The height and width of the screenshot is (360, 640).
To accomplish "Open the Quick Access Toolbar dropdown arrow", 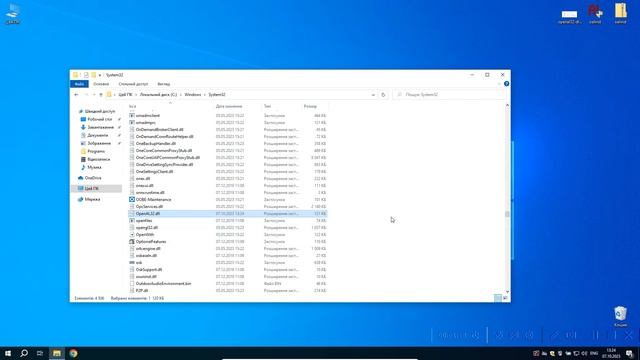I will pyautogui.click(x=100, y=75).
